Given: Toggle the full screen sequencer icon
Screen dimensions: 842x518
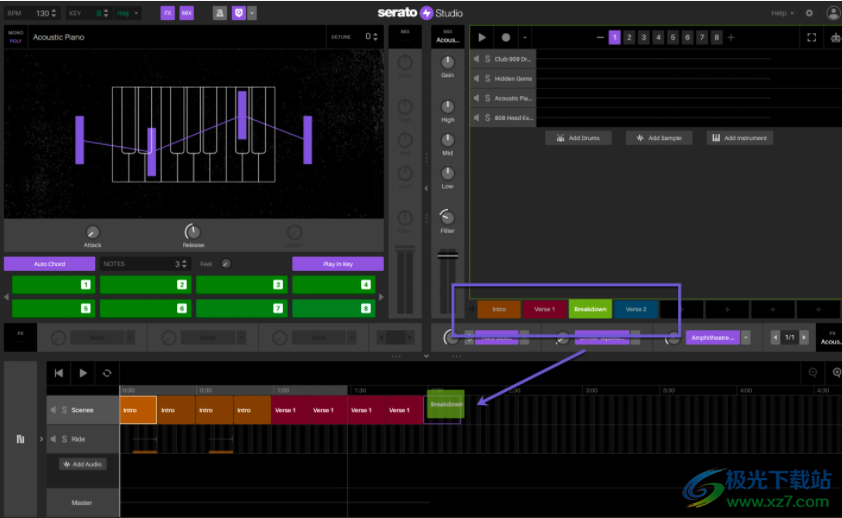Looking at the screenshot, I should coord(811,37).
